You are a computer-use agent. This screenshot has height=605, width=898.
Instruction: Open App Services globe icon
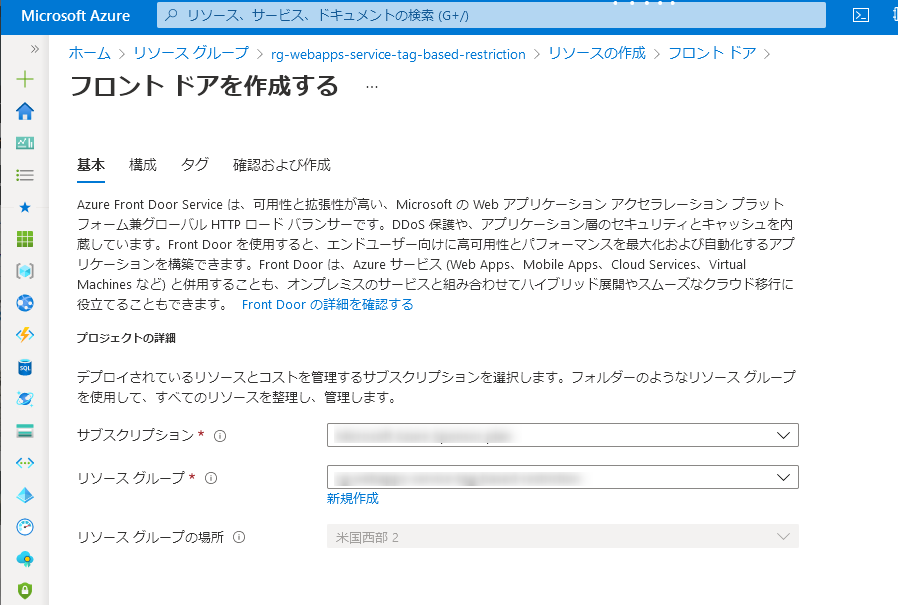[x=25, y=303]
